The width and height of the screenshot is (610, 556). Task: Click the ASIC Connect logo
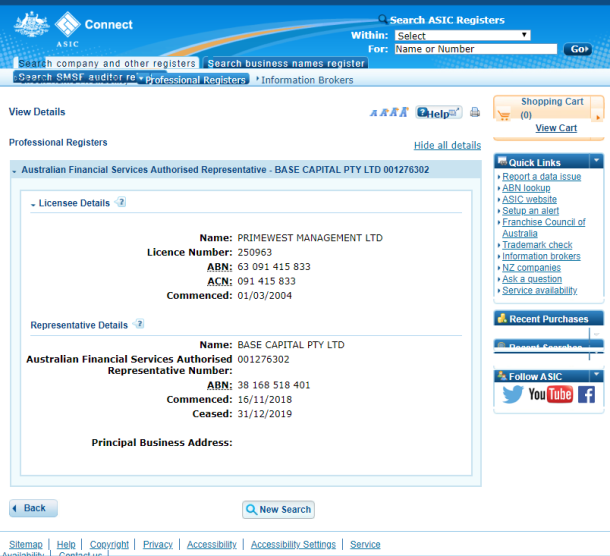pyautogui.click(x=93, y=29)
